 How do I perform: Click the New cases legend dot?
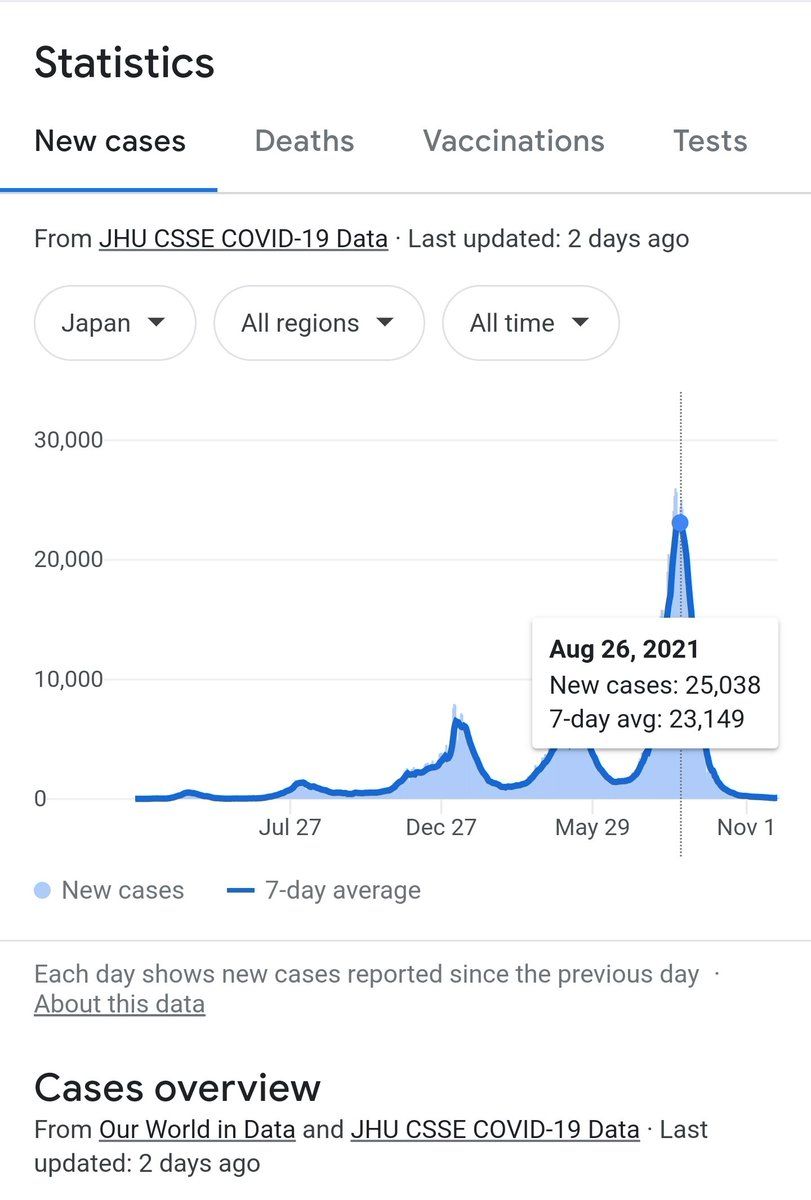coord(42,890)
